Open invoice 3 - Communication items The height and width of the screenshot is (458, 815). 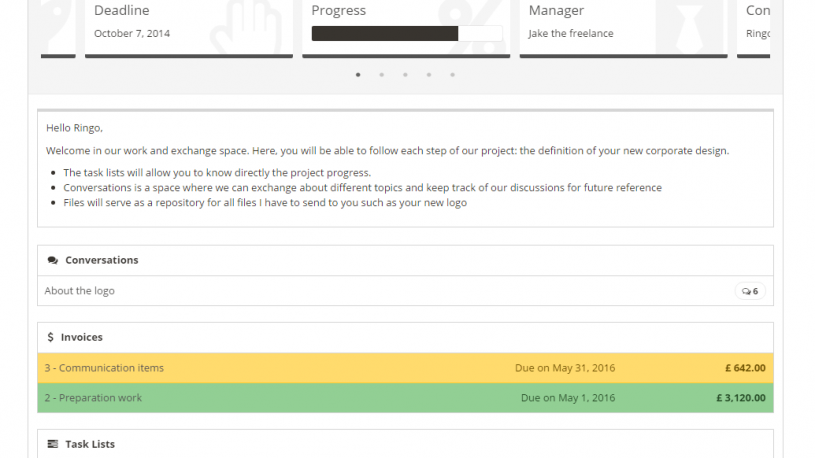[x=104, y=368]
